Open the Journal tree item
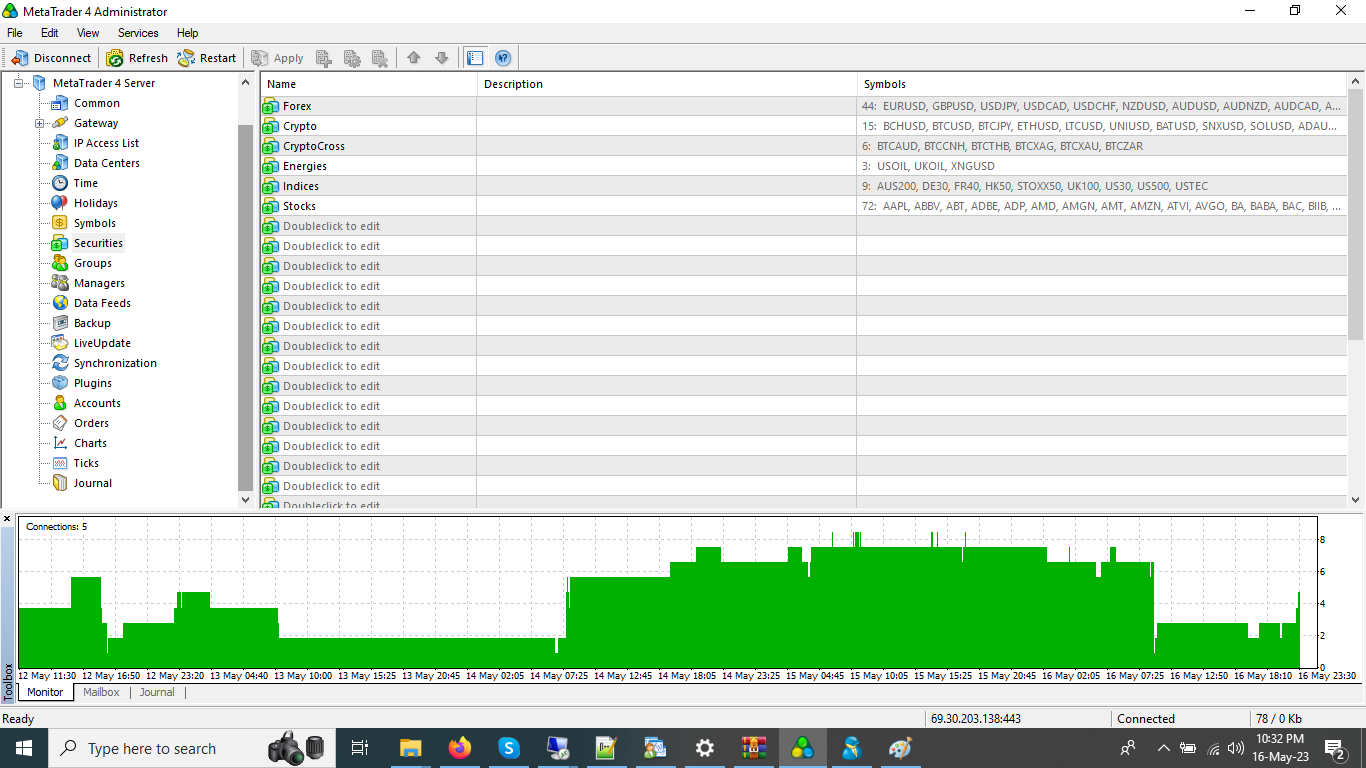Viewport: 1366px width, 768px height. [x=92, y=483]
